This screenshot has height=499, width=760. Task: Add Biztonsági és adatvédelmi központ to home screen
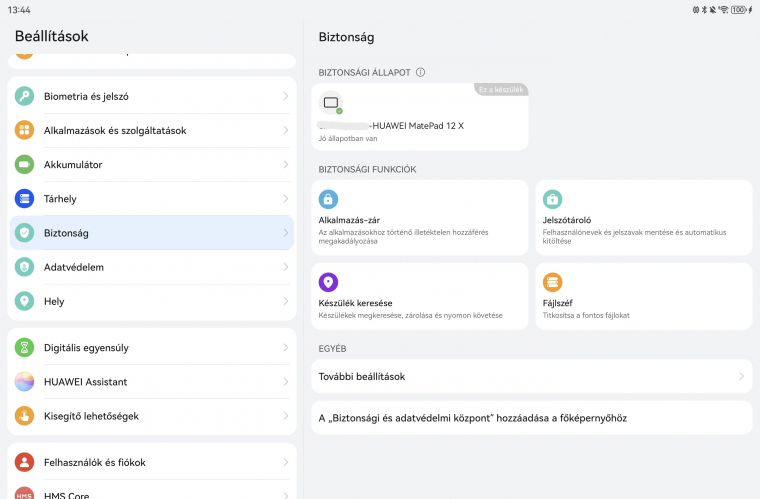pyautogui.click(x=472, y=418)
